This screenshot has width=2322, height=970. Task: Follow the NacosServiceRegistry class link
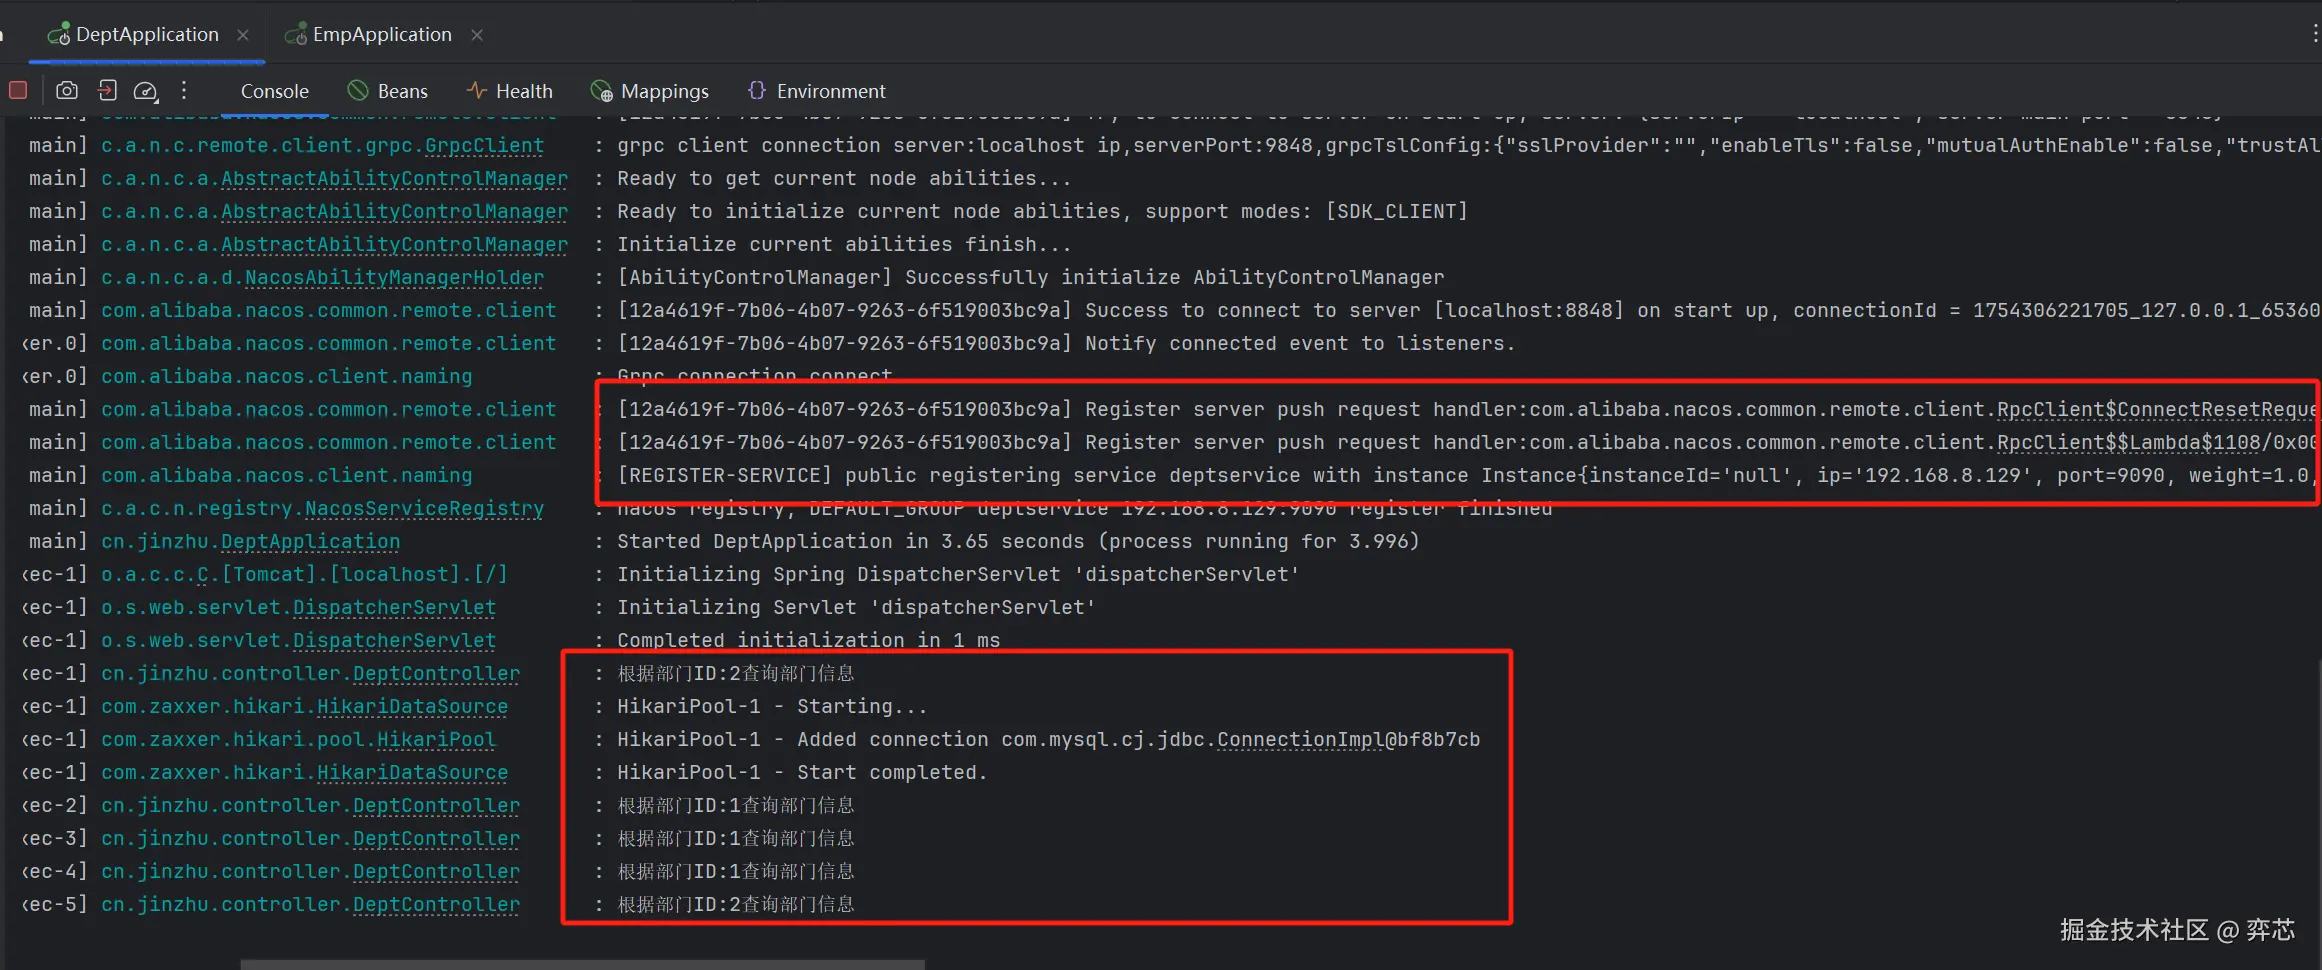pyautogui.click(x=424, y=508)
